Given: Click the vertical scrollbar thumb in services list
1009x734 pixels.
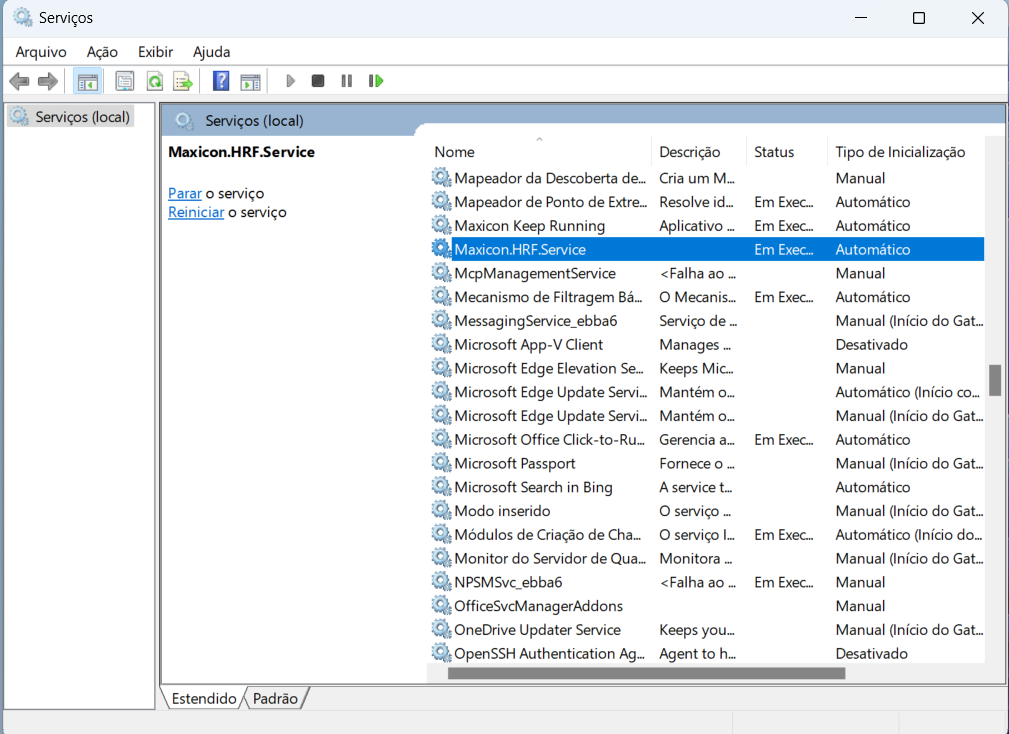Looking at the screenshot, I should [995, 380].
